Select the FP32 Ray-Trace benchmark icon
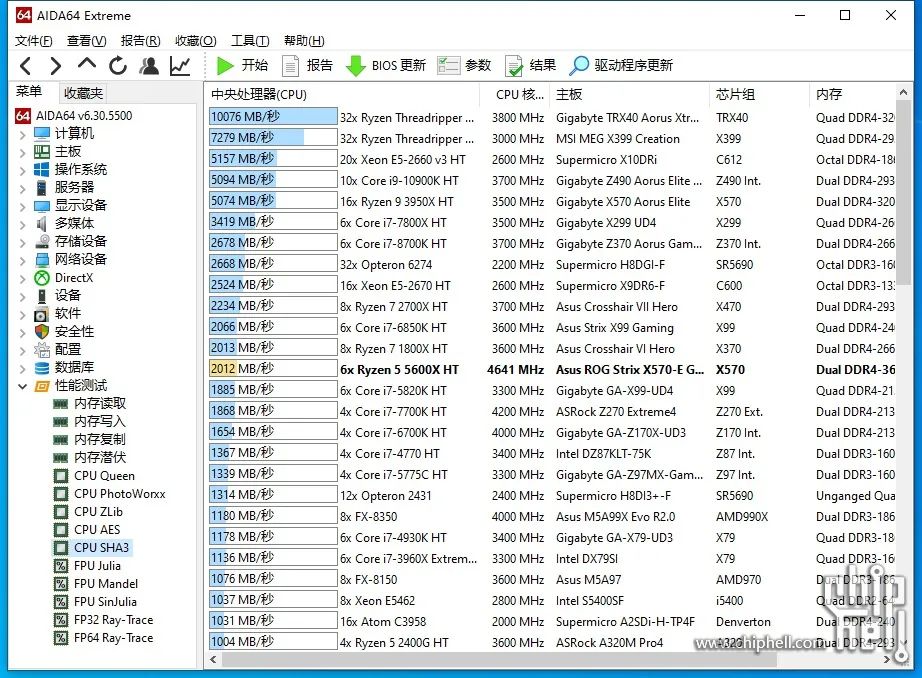Image resolution: width=922 pixels, height=678 pixels. point(61,620)
